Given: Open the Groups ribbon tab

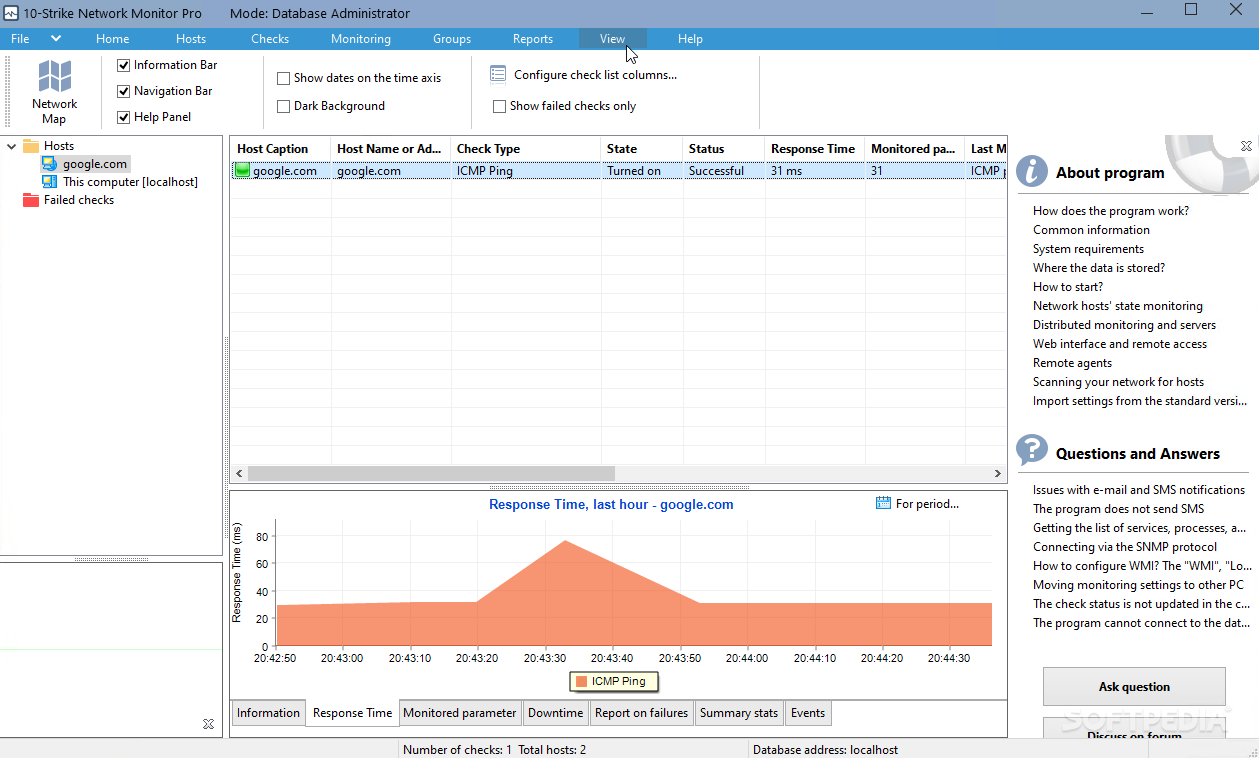Looking at the screenshot, I should click(452, 39).
